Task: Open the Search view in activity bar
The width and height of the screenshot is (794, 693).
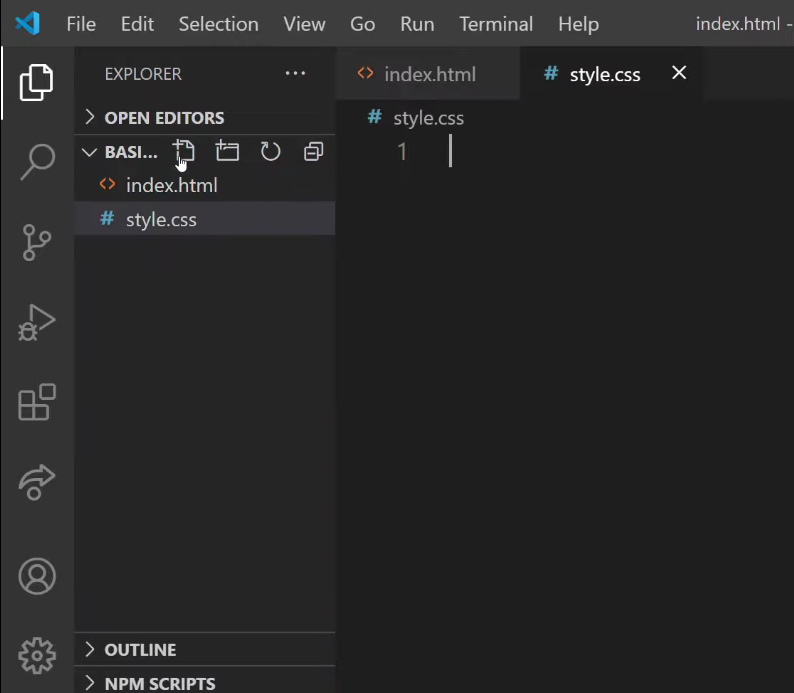Action: pos(37,160)
